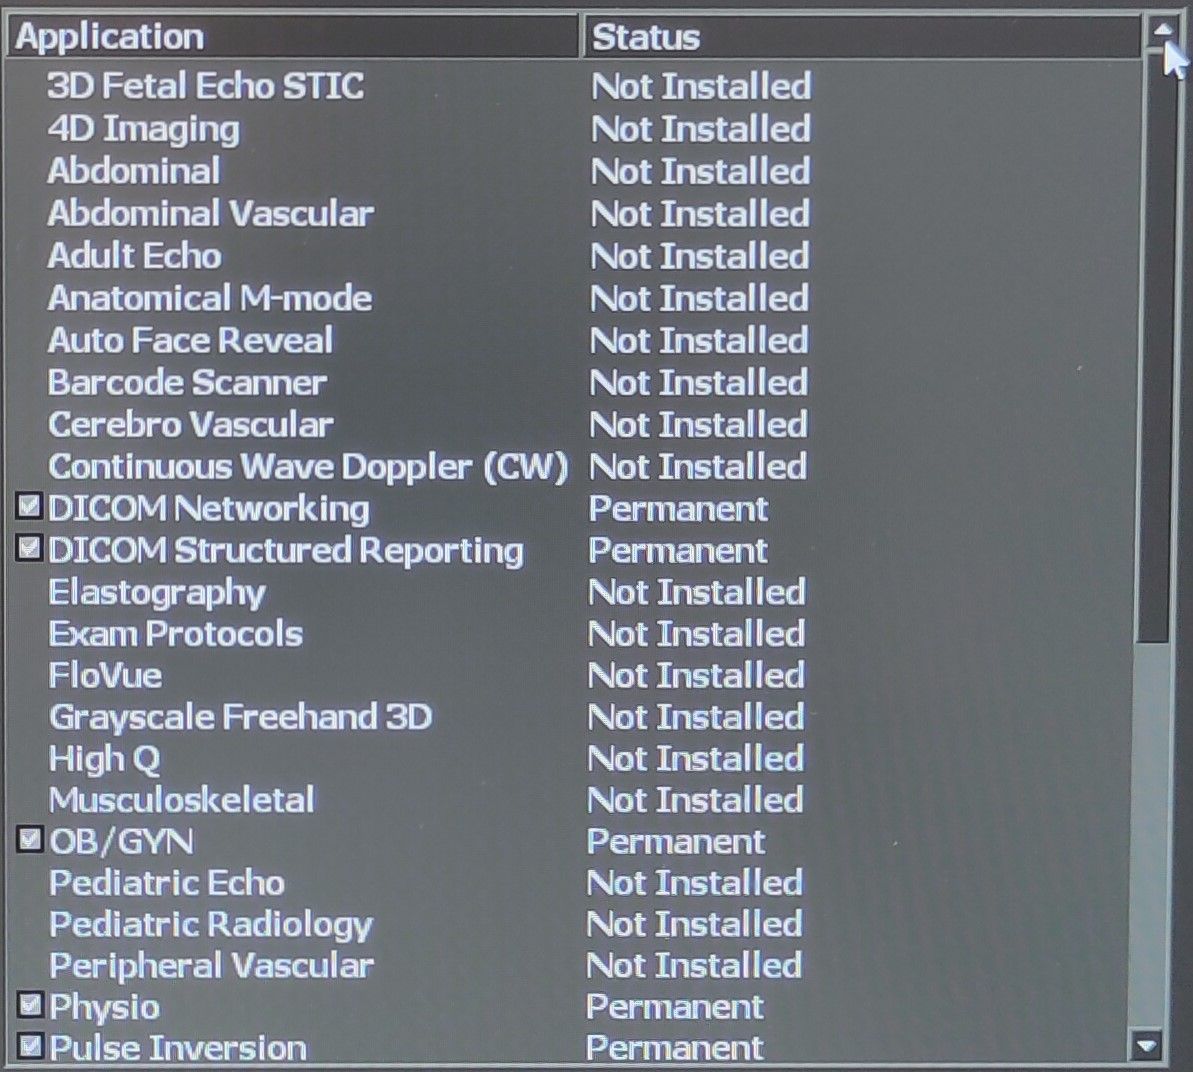
Task: Select the Elastography application
Action: coord(157,592)
